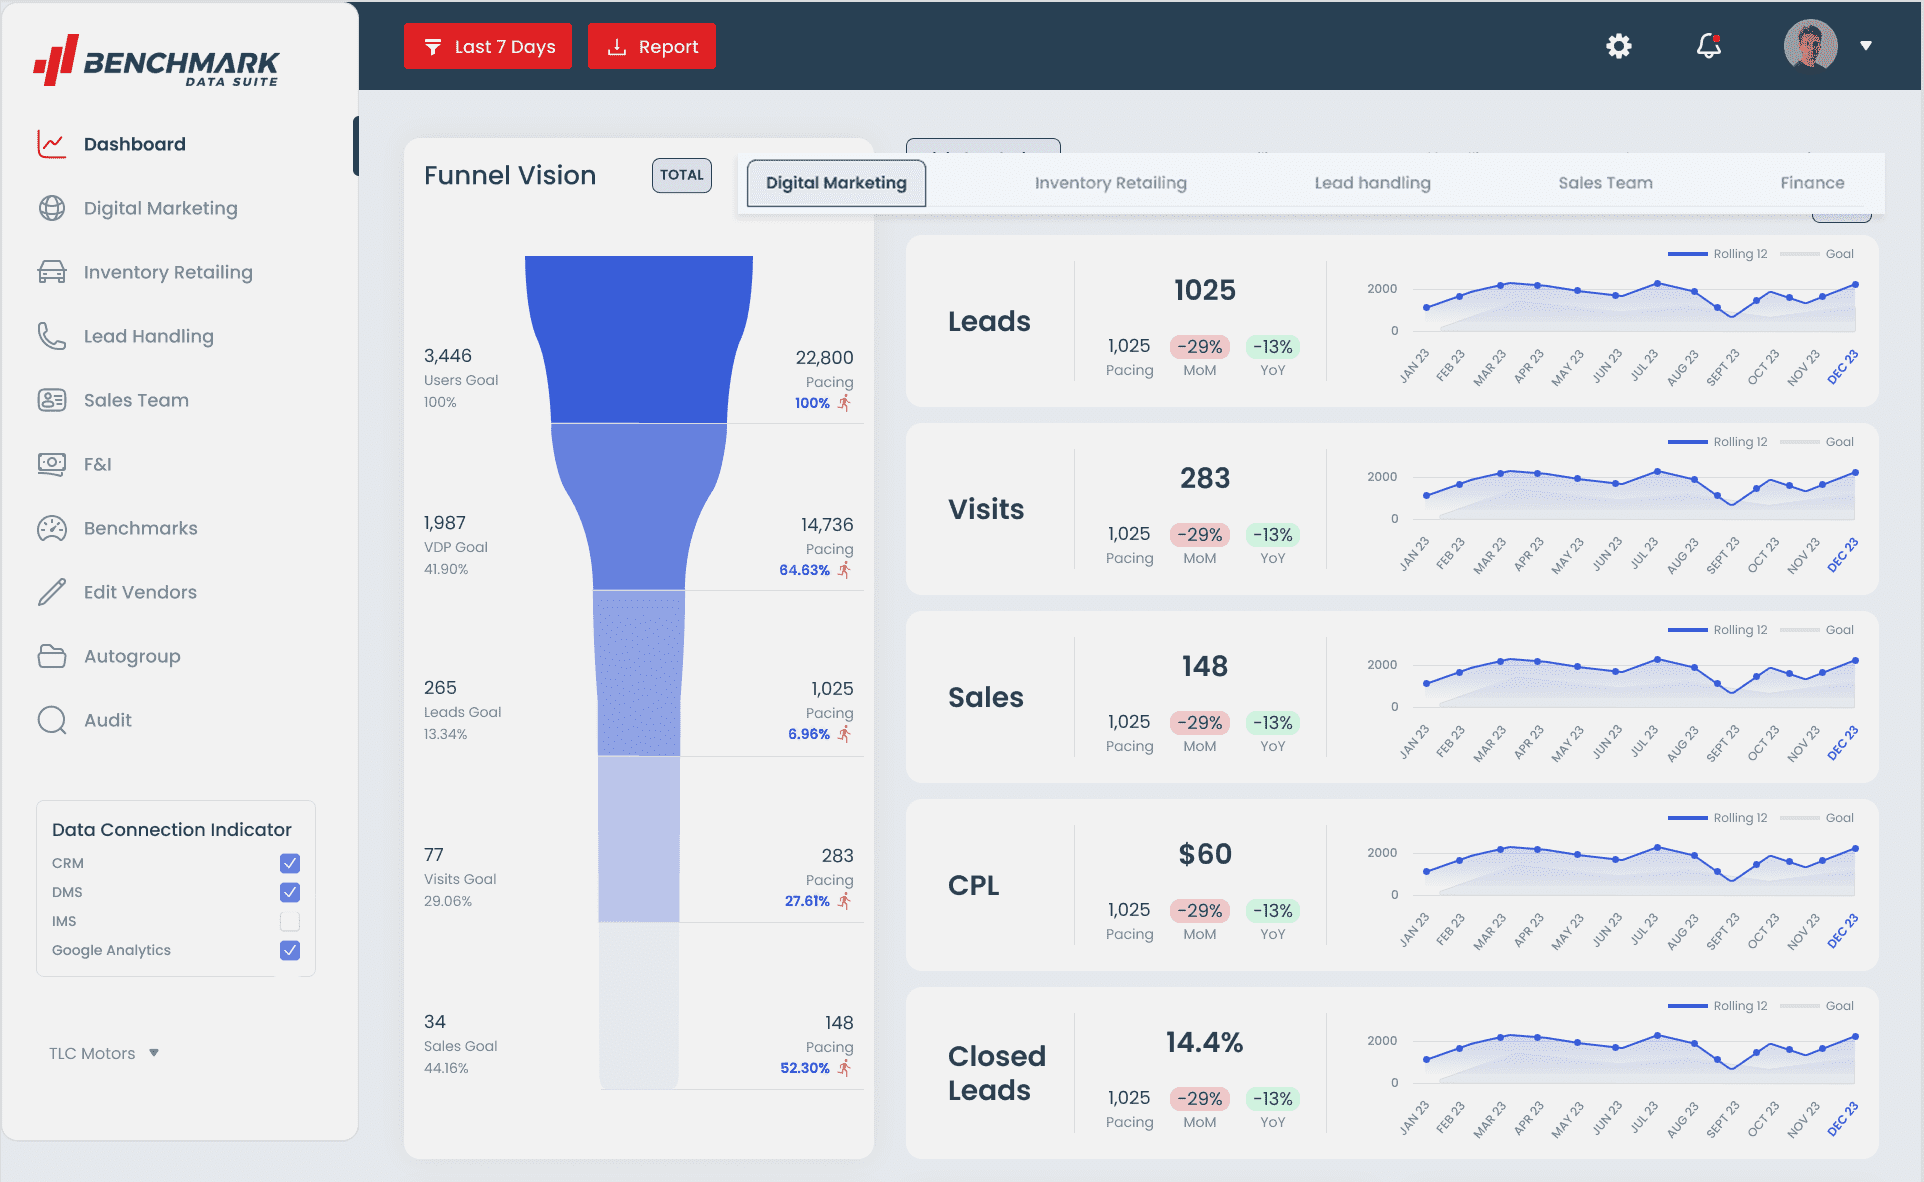Click the Audit magnifier icon
This screenshot has width=1924, height=1182.
(x=52, y=720)
